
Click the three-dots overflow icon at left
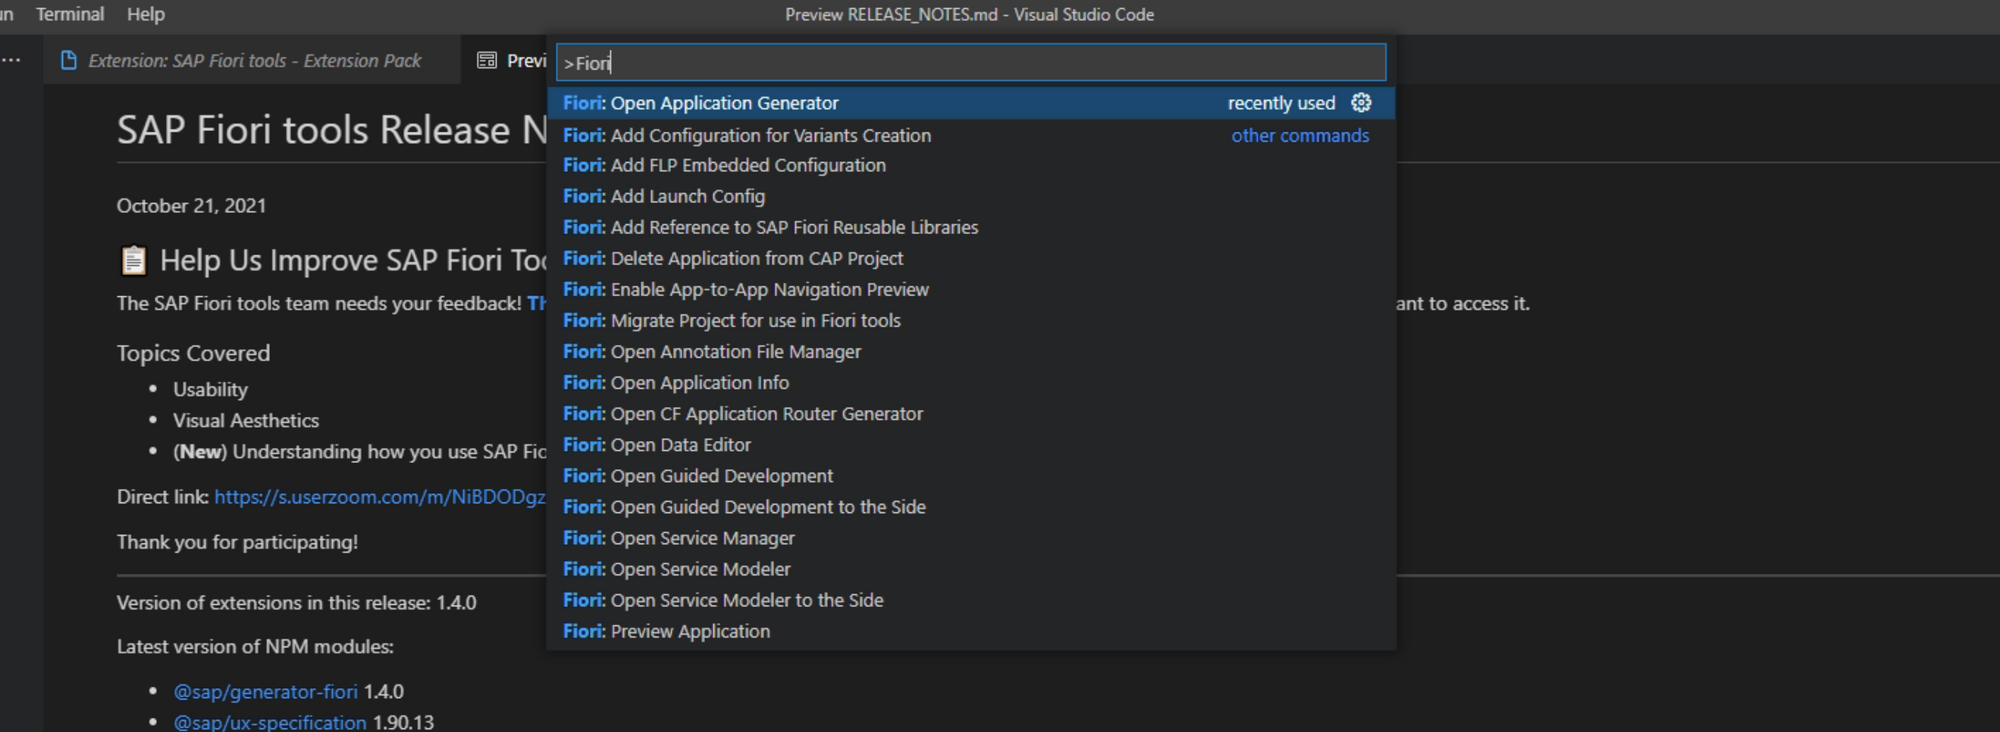(x=11, y=60)
